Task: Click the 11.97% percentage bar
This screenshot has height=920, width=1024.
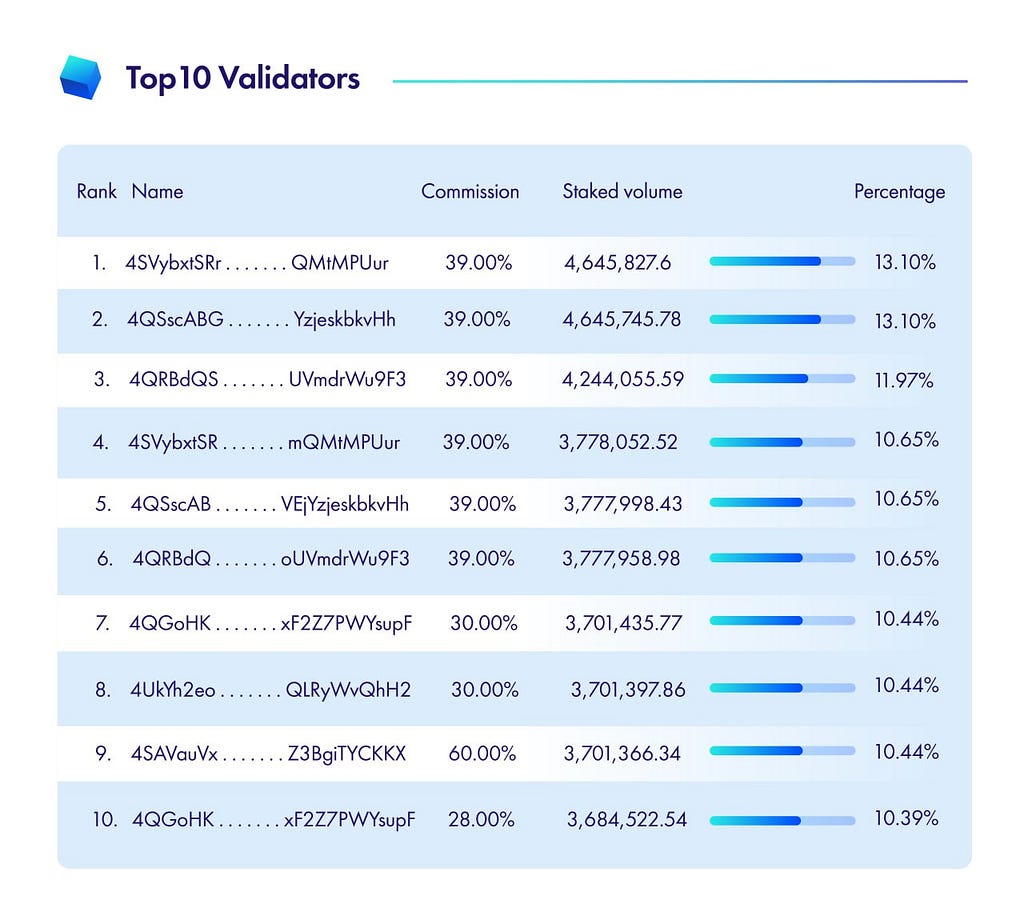Action: [x=782, y=379]
